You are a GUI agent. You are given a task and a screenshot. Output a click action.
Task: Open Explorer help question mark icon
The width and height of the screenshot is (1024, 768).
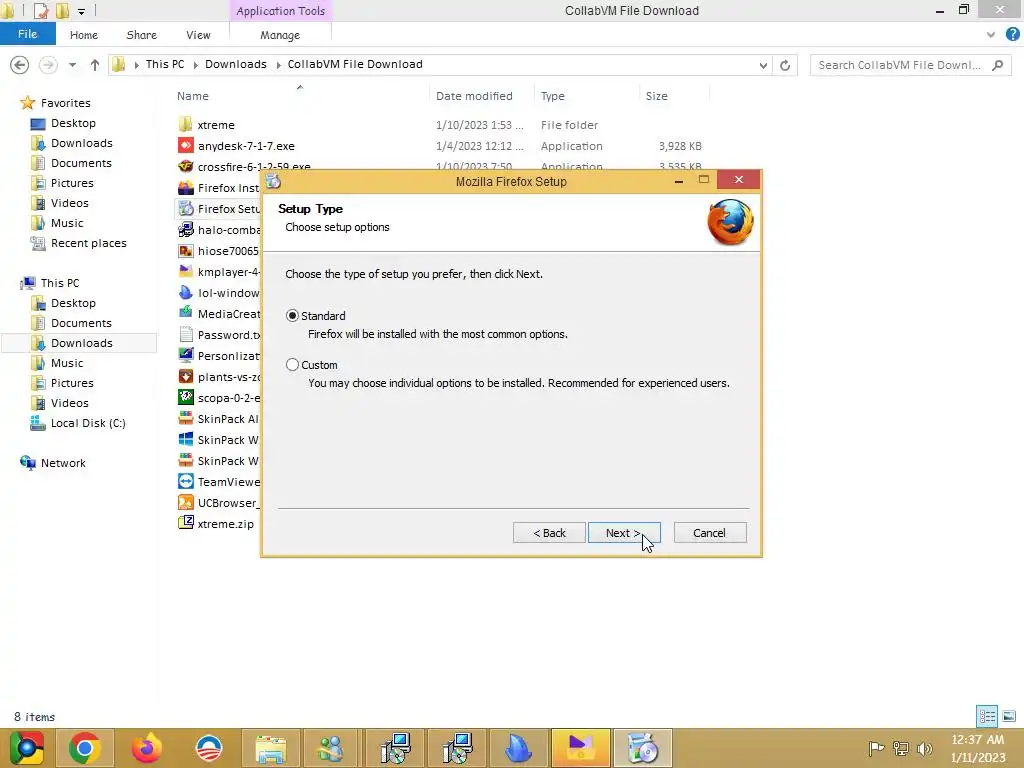(x=1012, y=35)
